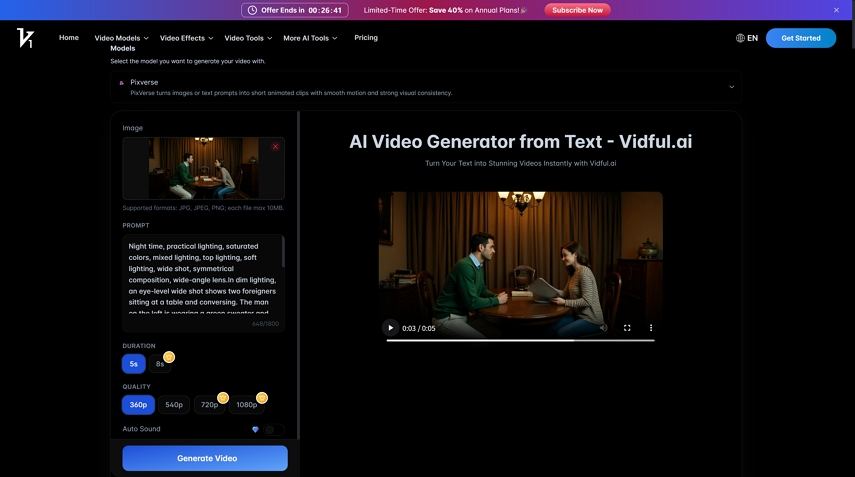The image size is (855, 477).
Task: Click the uploaded image thumbnail
Action: tap(203, 168)
